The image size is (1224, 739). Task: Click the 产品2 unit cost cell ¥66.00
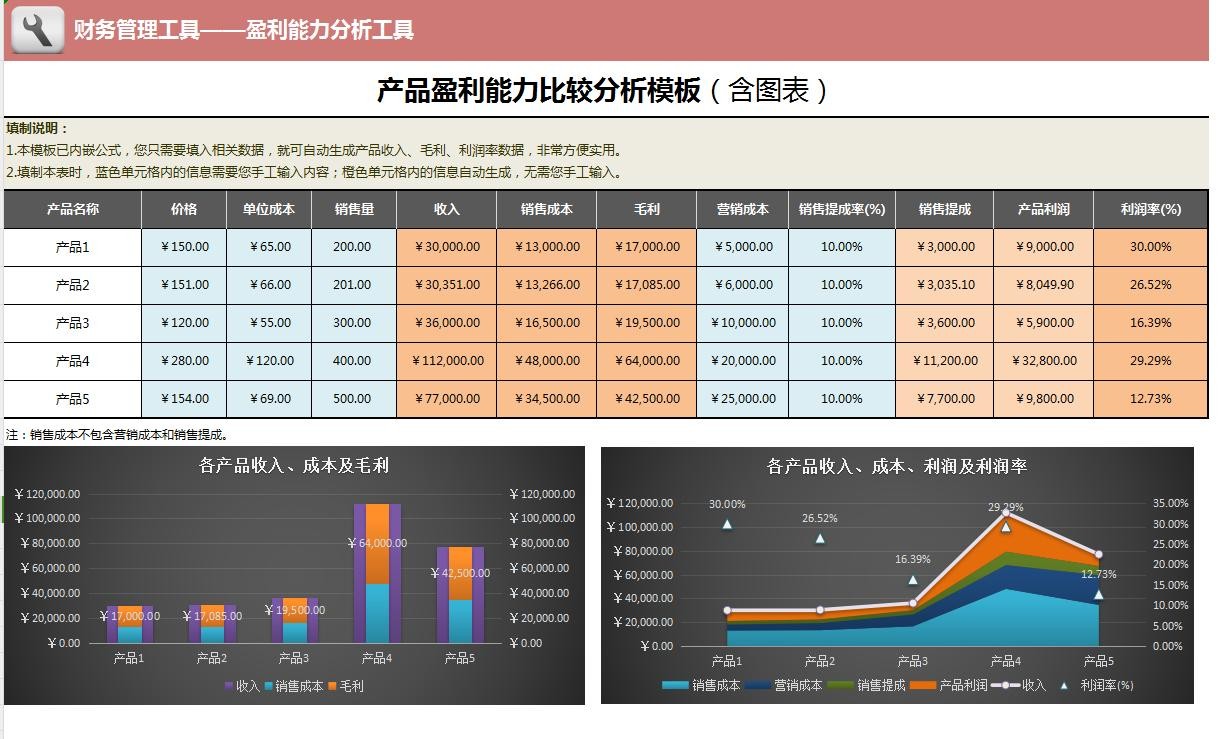pyautogui.click(x=268, y=285)
